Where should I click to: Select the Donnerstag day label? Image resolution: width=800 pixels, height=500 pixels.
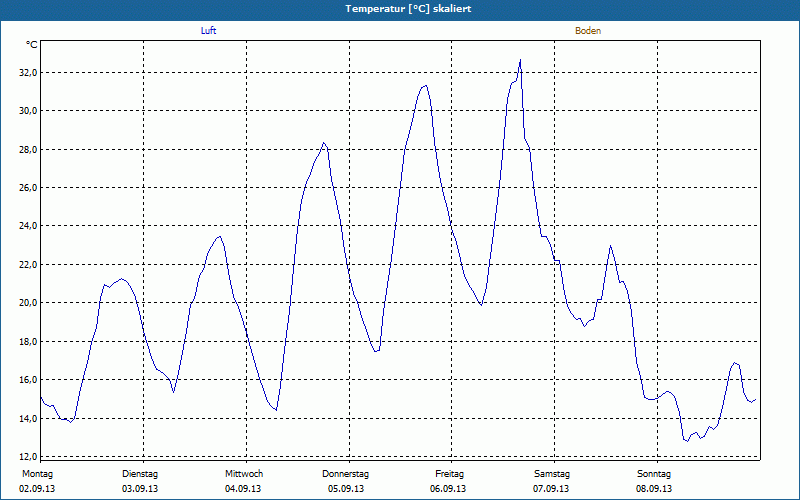[x=345, y=474]
